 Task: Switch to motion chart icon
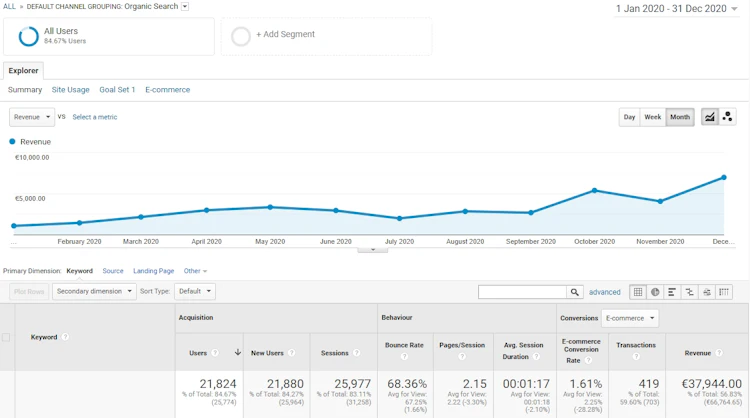tap(728, 117)
